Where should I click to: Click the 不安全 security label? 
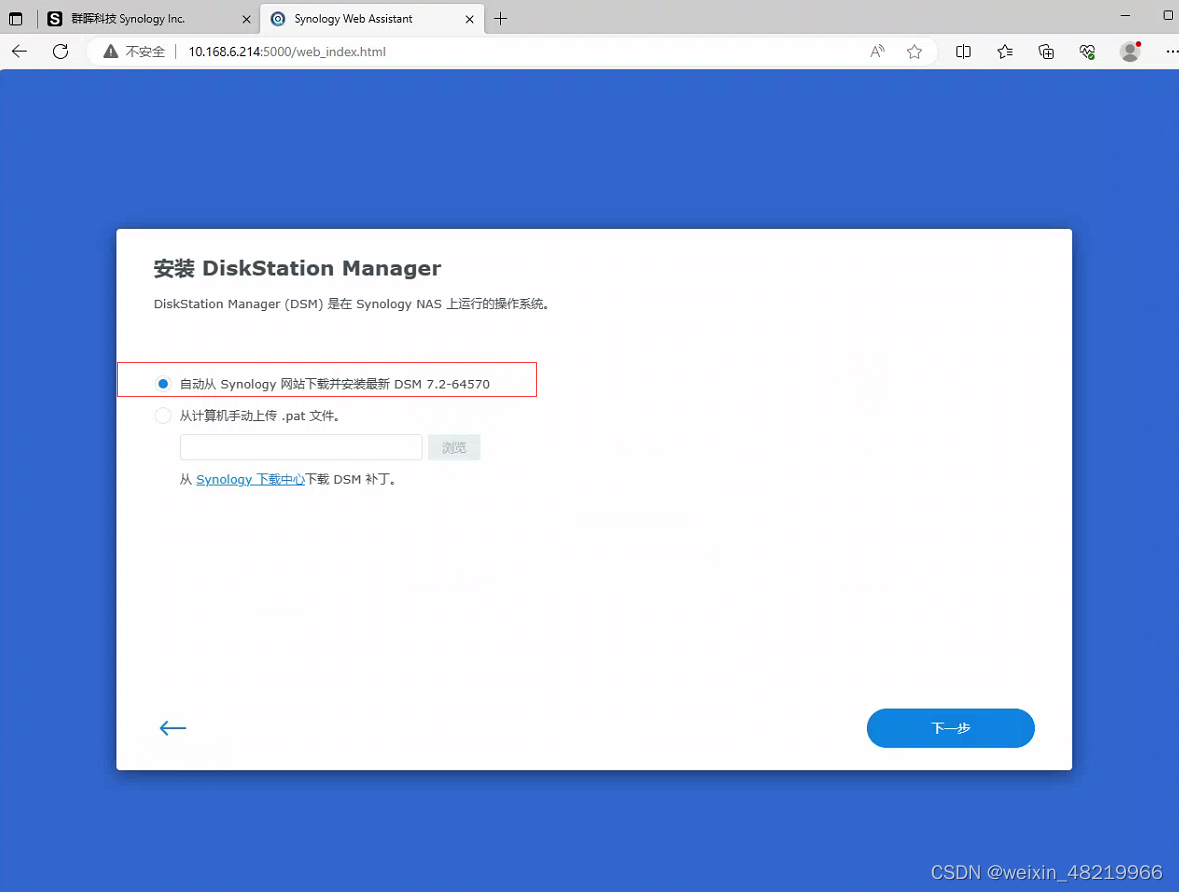145,51
